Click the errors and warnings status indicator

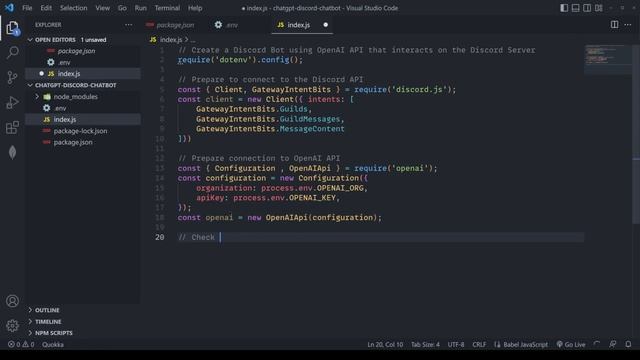(x=21, y=344)
